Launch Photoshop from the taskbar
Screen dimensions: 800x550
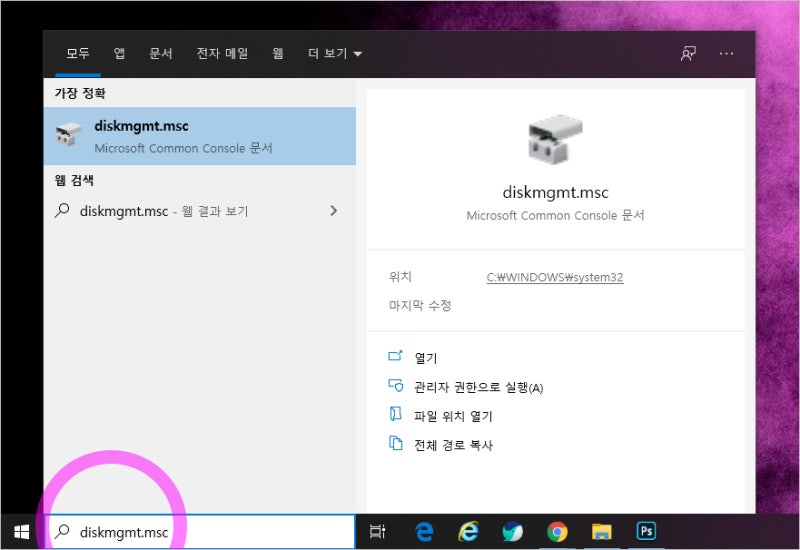point(646,531)
